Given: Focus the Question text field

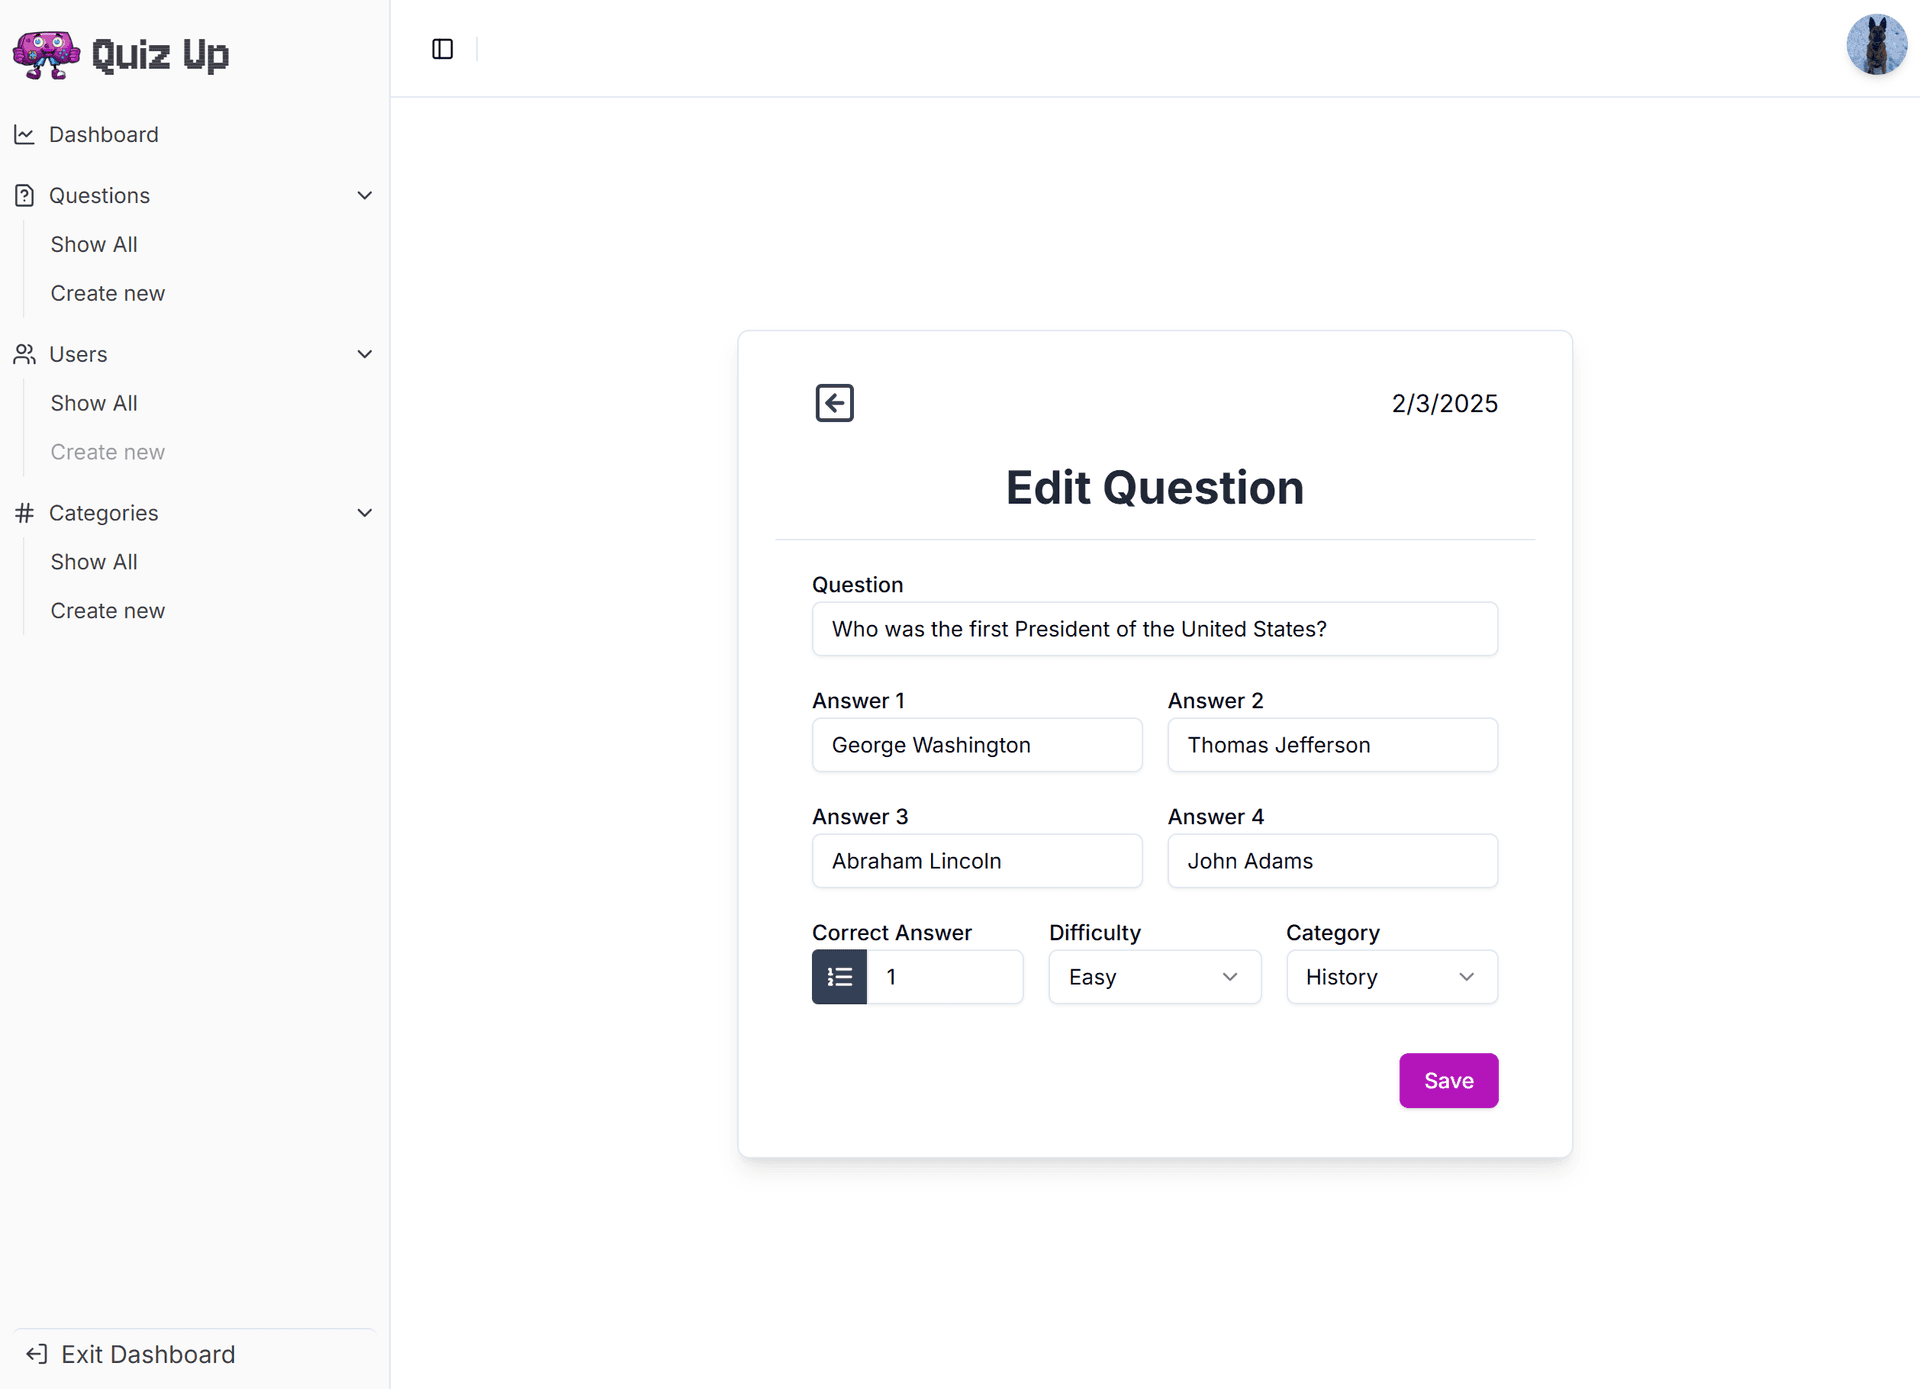Looking at the screenshot, I should (1154, 629).
